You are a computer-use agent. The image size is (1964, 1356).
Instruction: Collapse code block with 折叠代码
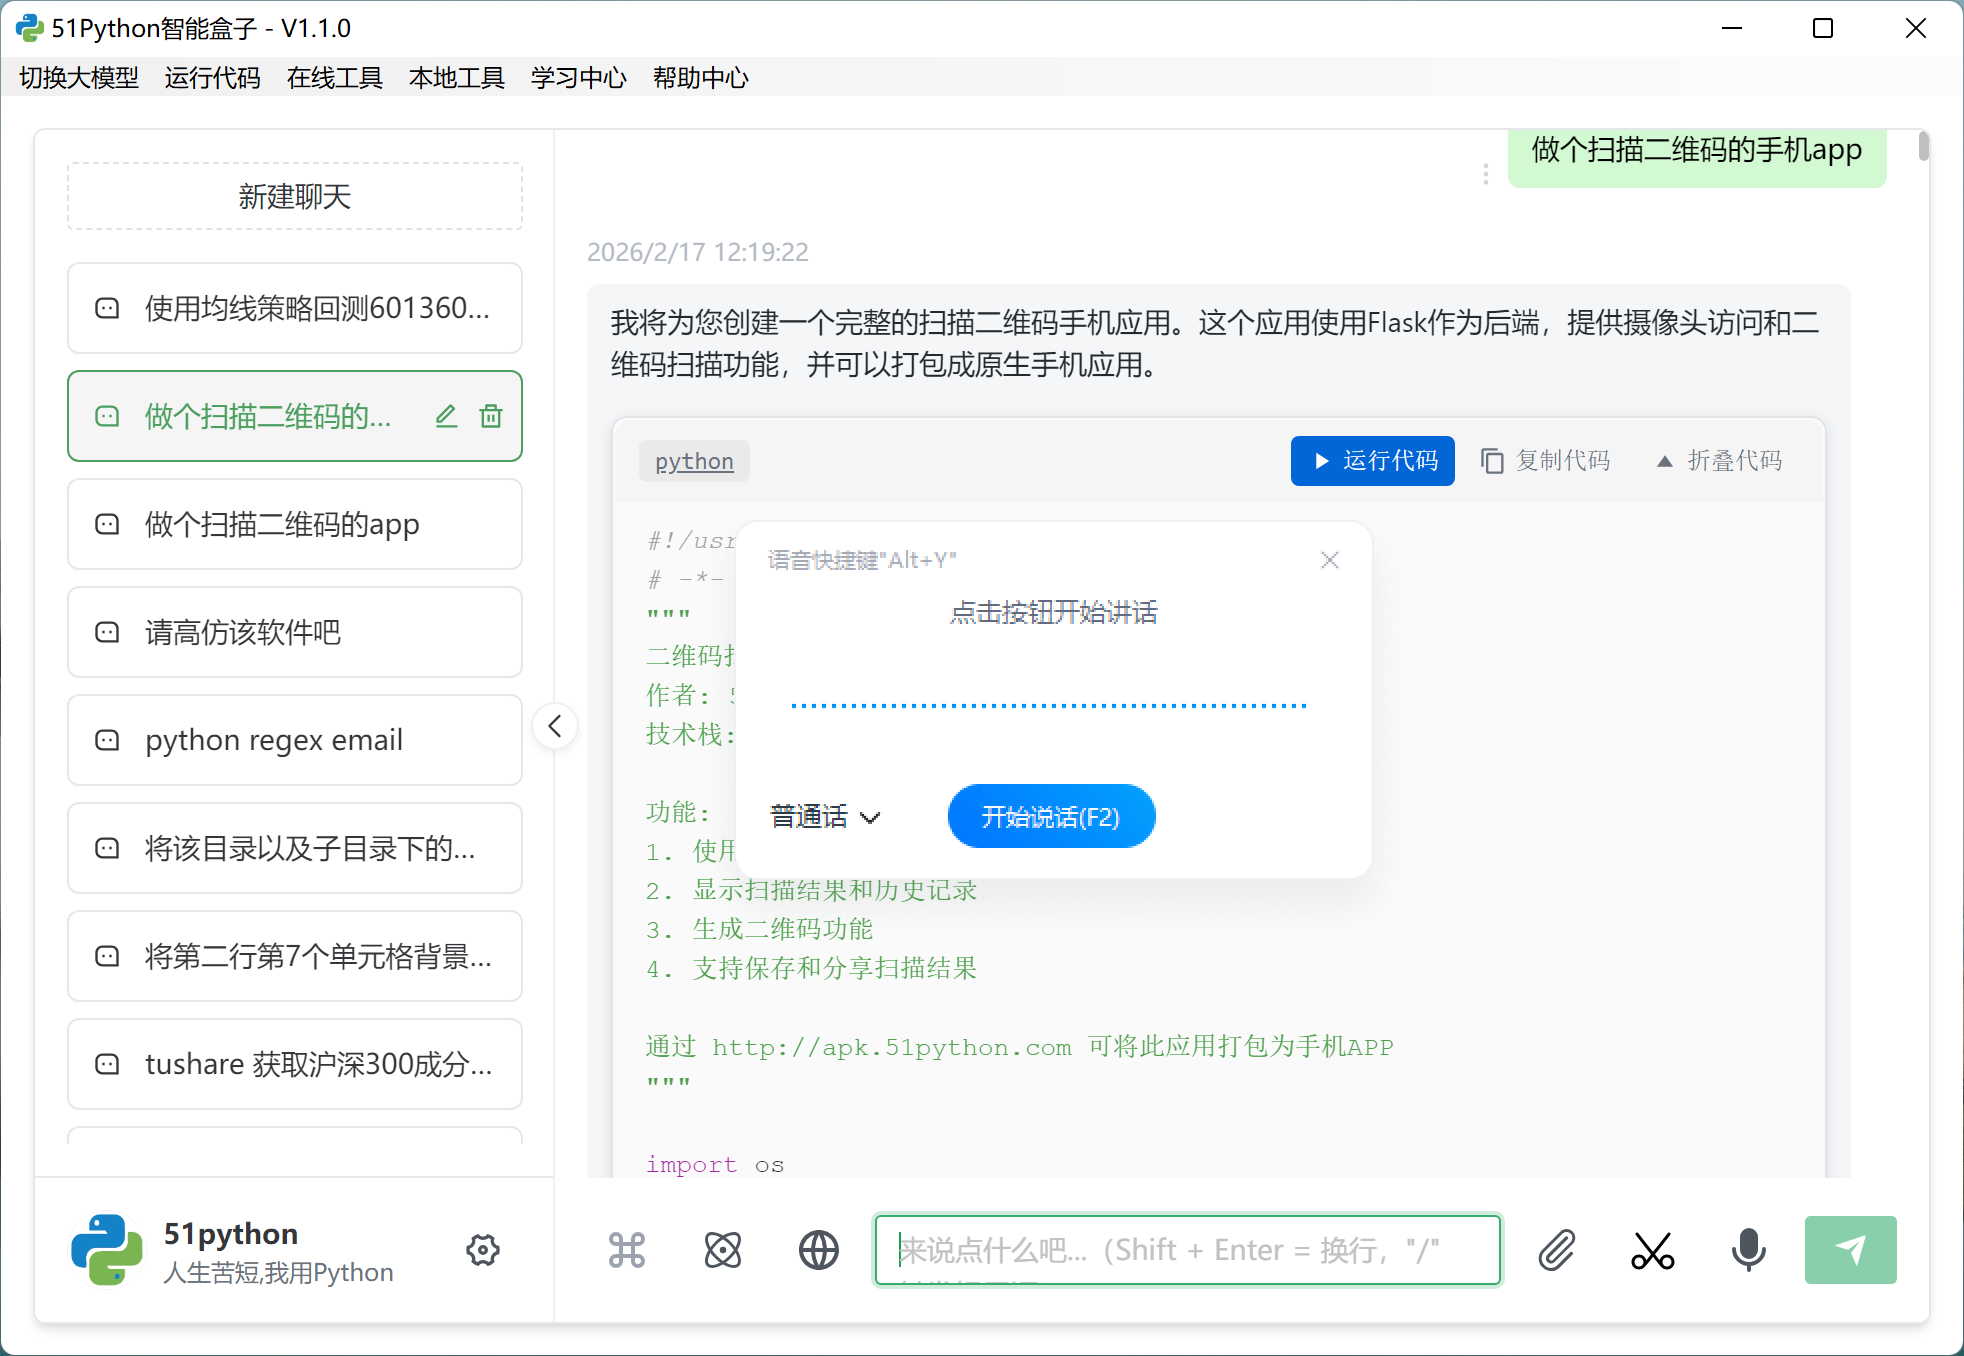1720,461
